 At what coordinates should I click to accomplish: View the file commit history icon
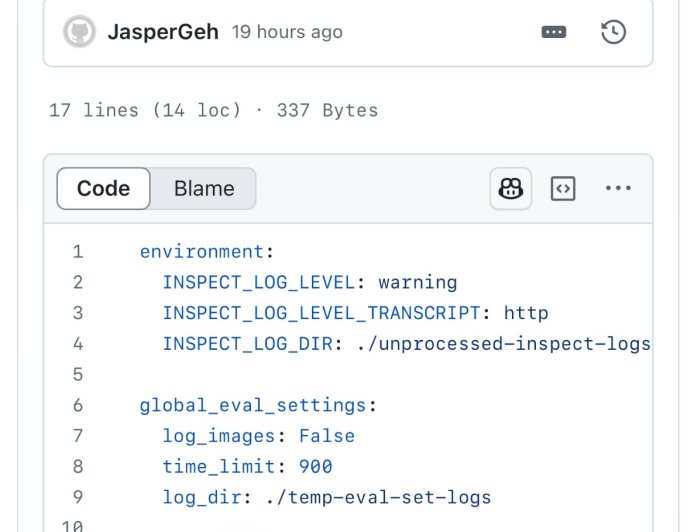613,32
